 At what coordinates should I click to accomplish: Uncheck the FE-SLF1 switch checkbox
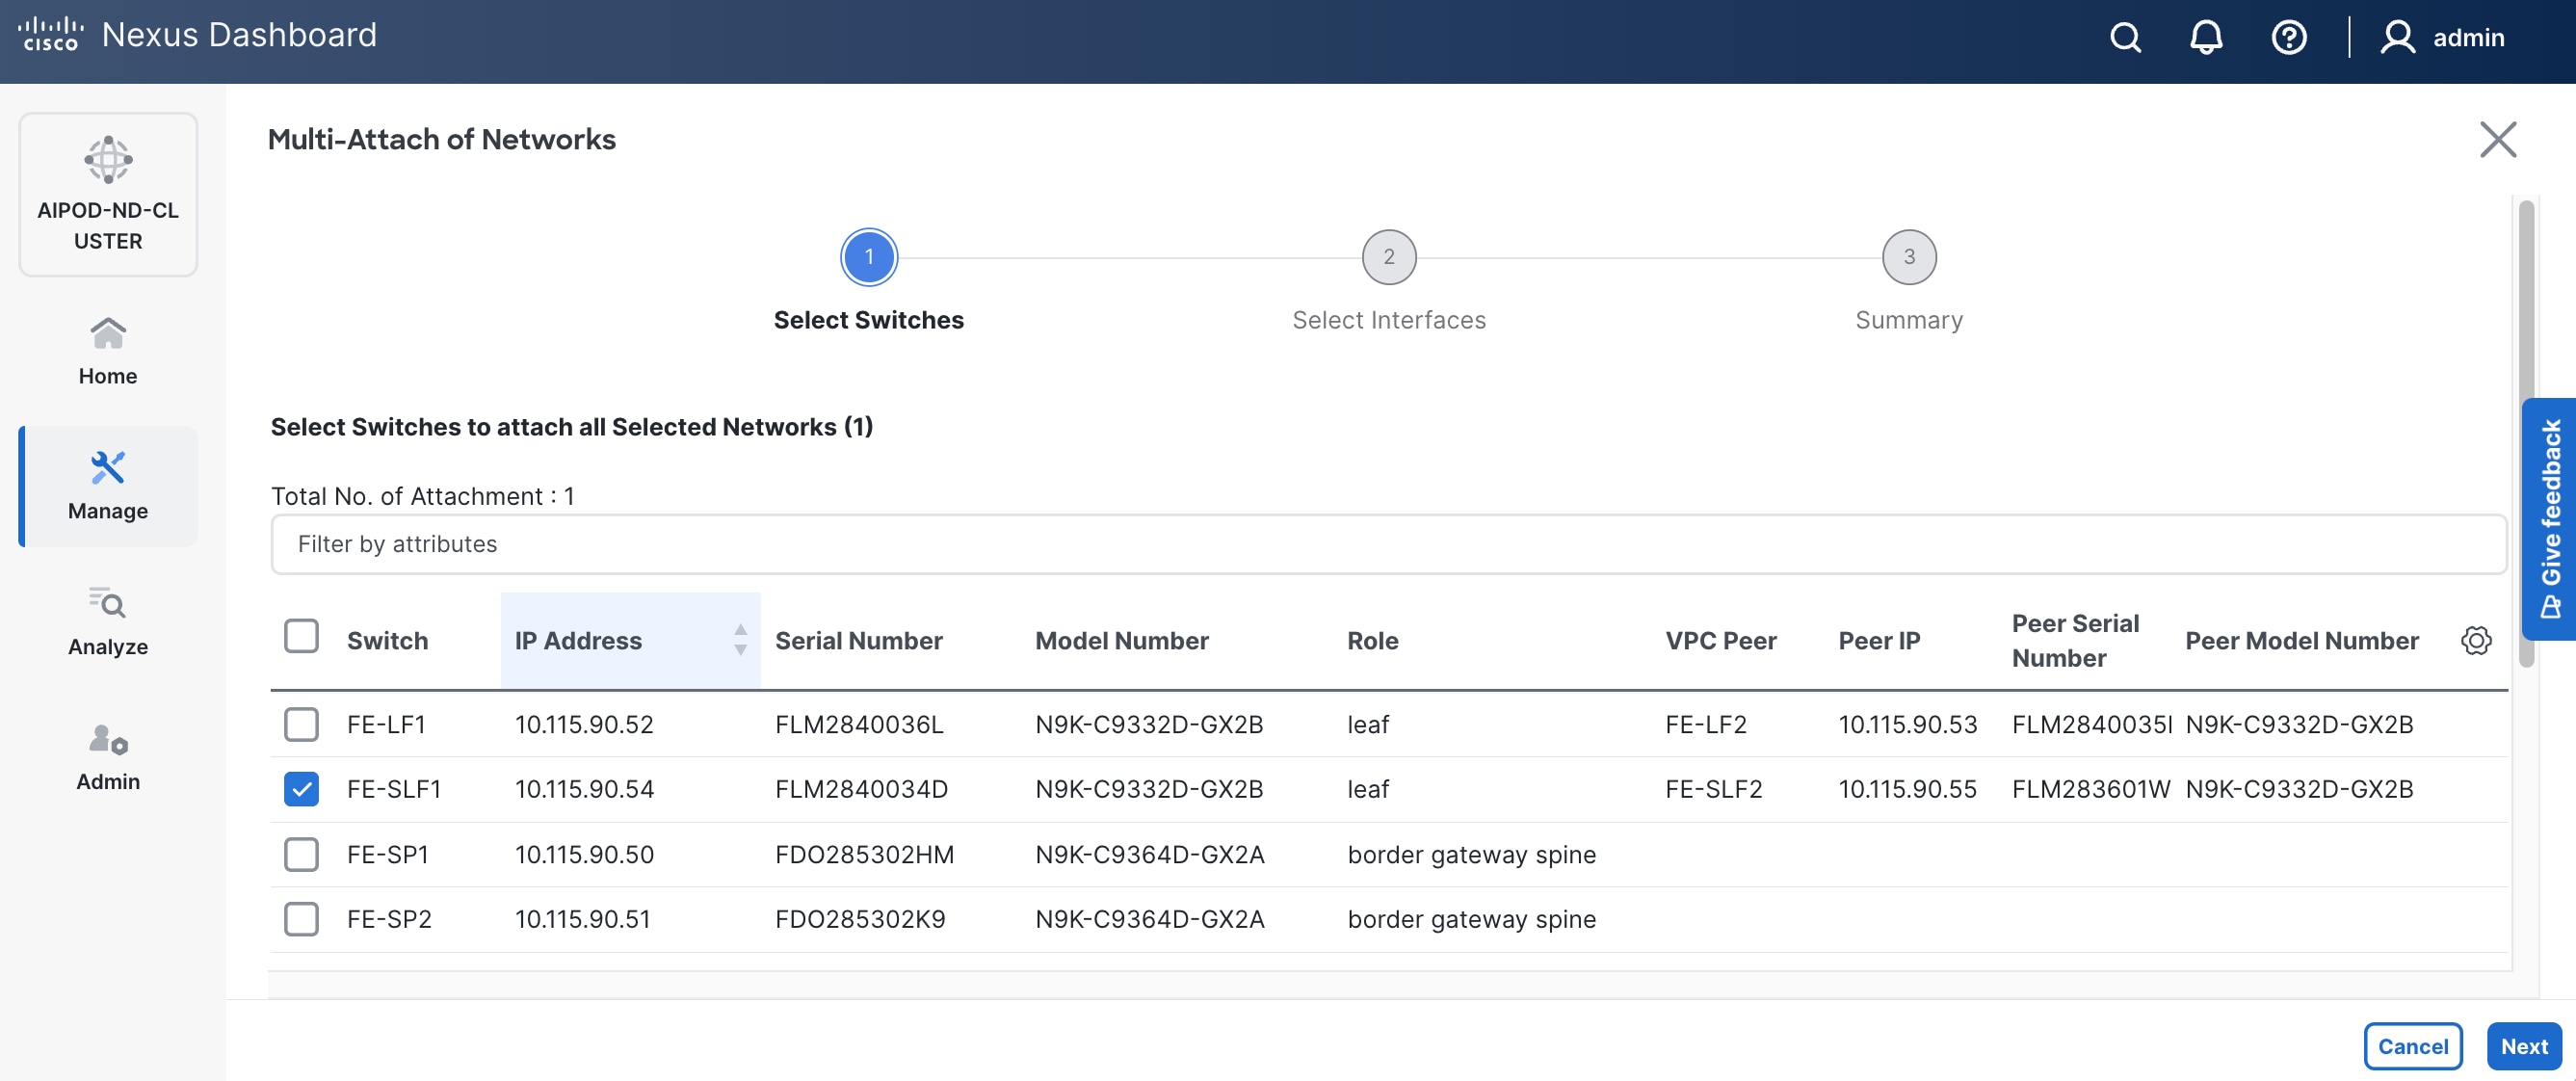pyautogui.click(x=301, y=788)
